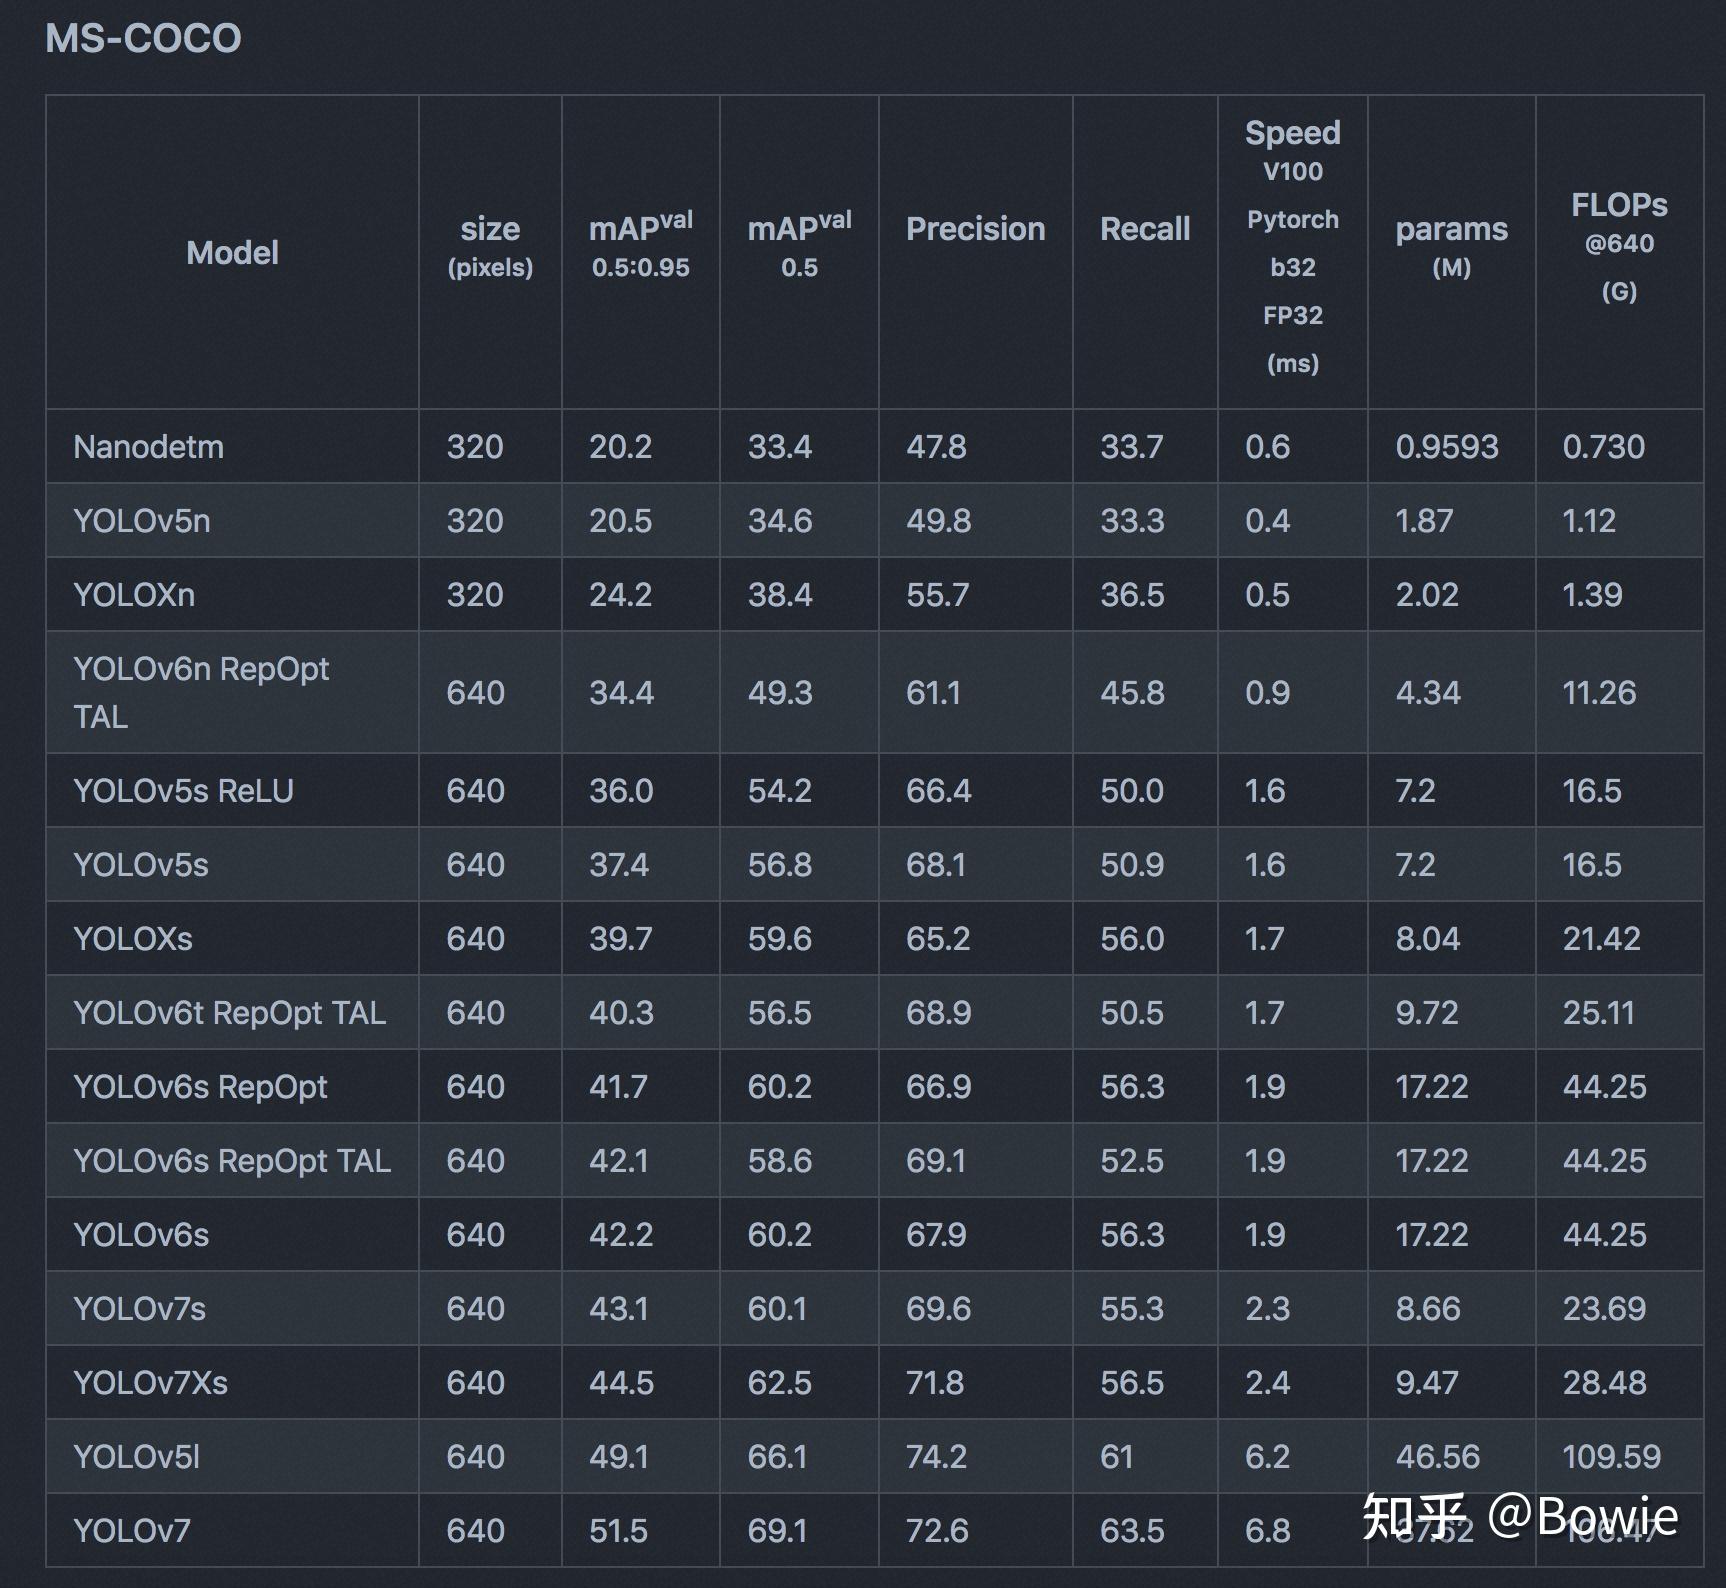This screenshot has height=1588, width=1726.
Task: Select the YOLOv5s ReLU row name
Action: tap(184, 791)
